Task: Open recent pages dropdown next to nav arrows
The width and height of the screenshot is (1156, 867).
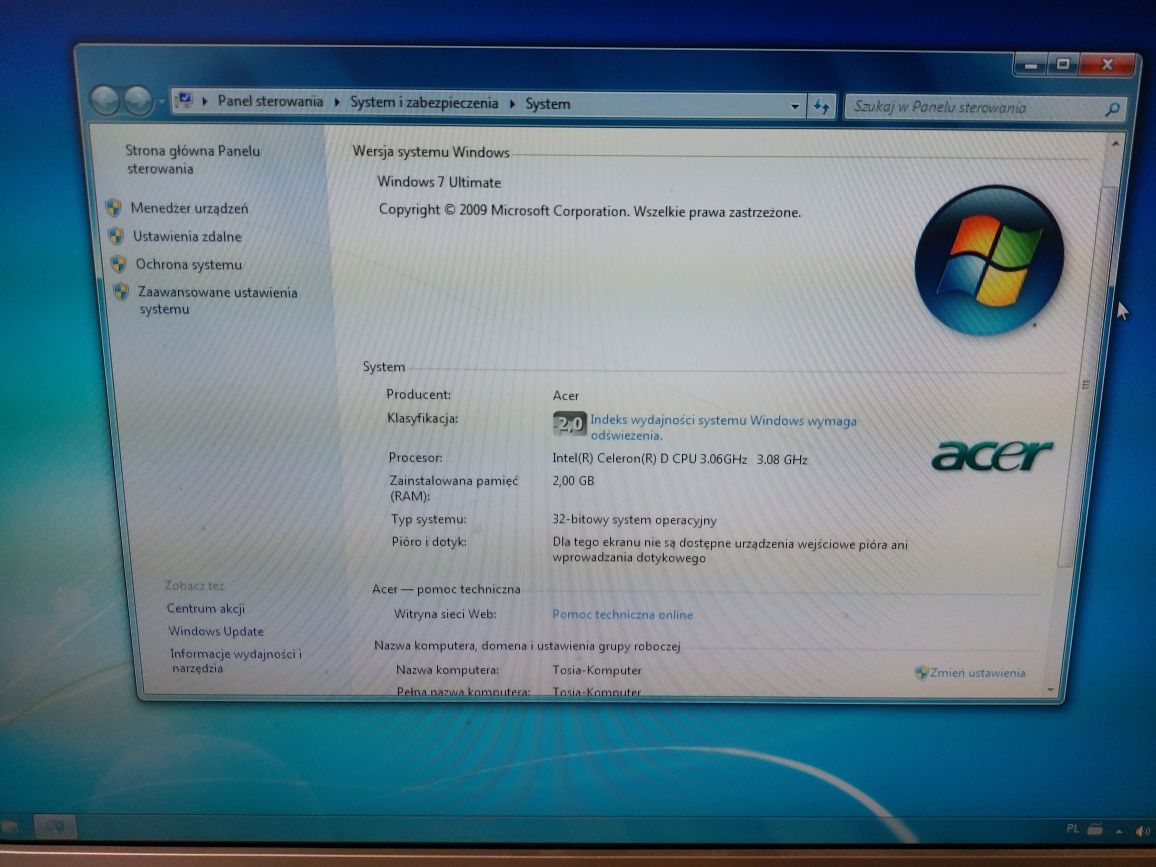Action: (x=161, y=102)
